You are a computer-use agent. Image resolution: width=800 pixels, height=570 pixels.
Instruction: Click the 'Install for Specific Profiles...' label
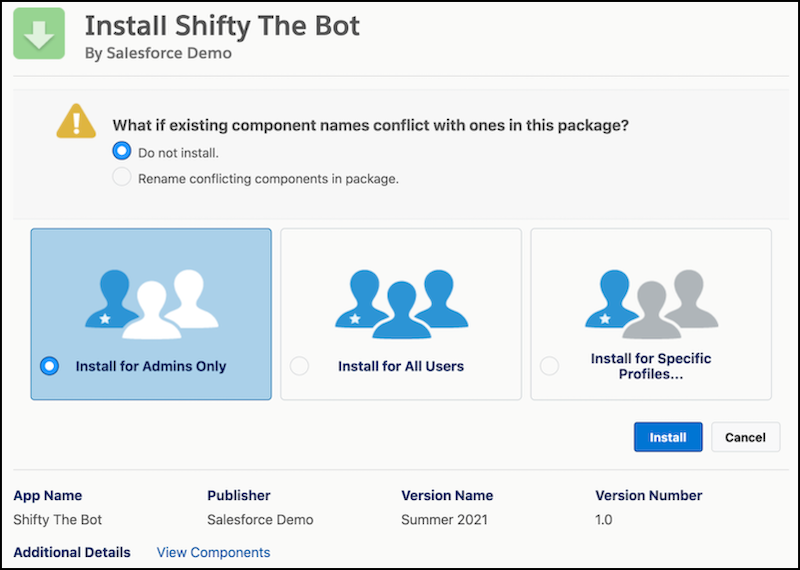pyautogui.click(x=651, y=366)
